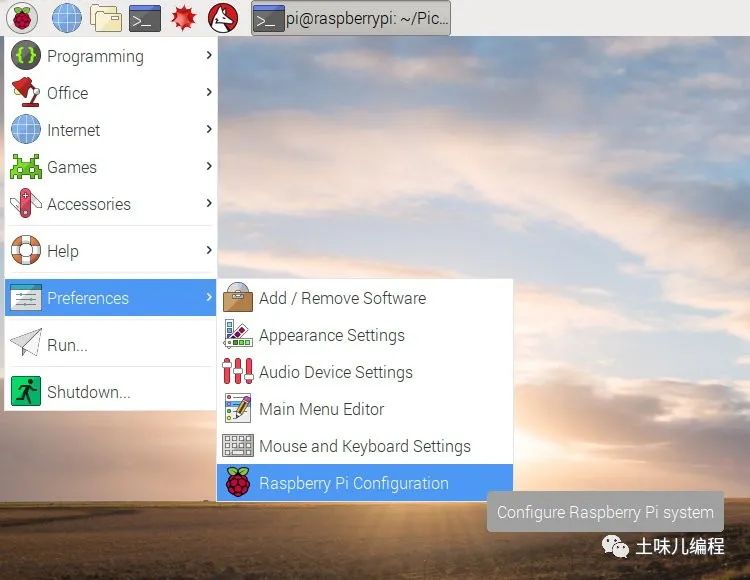Select the Internet menu entry
Viewport: 750px width, 580px height.
[x=110, y=130]
